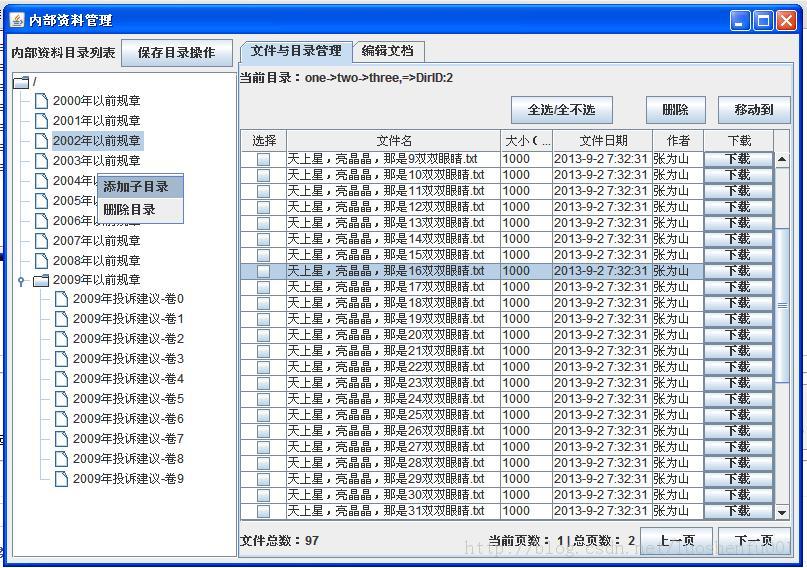Click the table scrollbar up arrow

coord(782,159)
